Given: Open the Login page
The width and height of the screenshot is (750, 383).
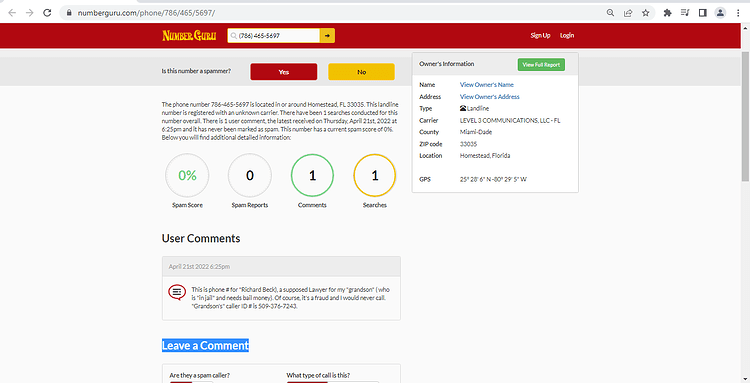Looking at the screenshot, I should click(x=567, y=35).
